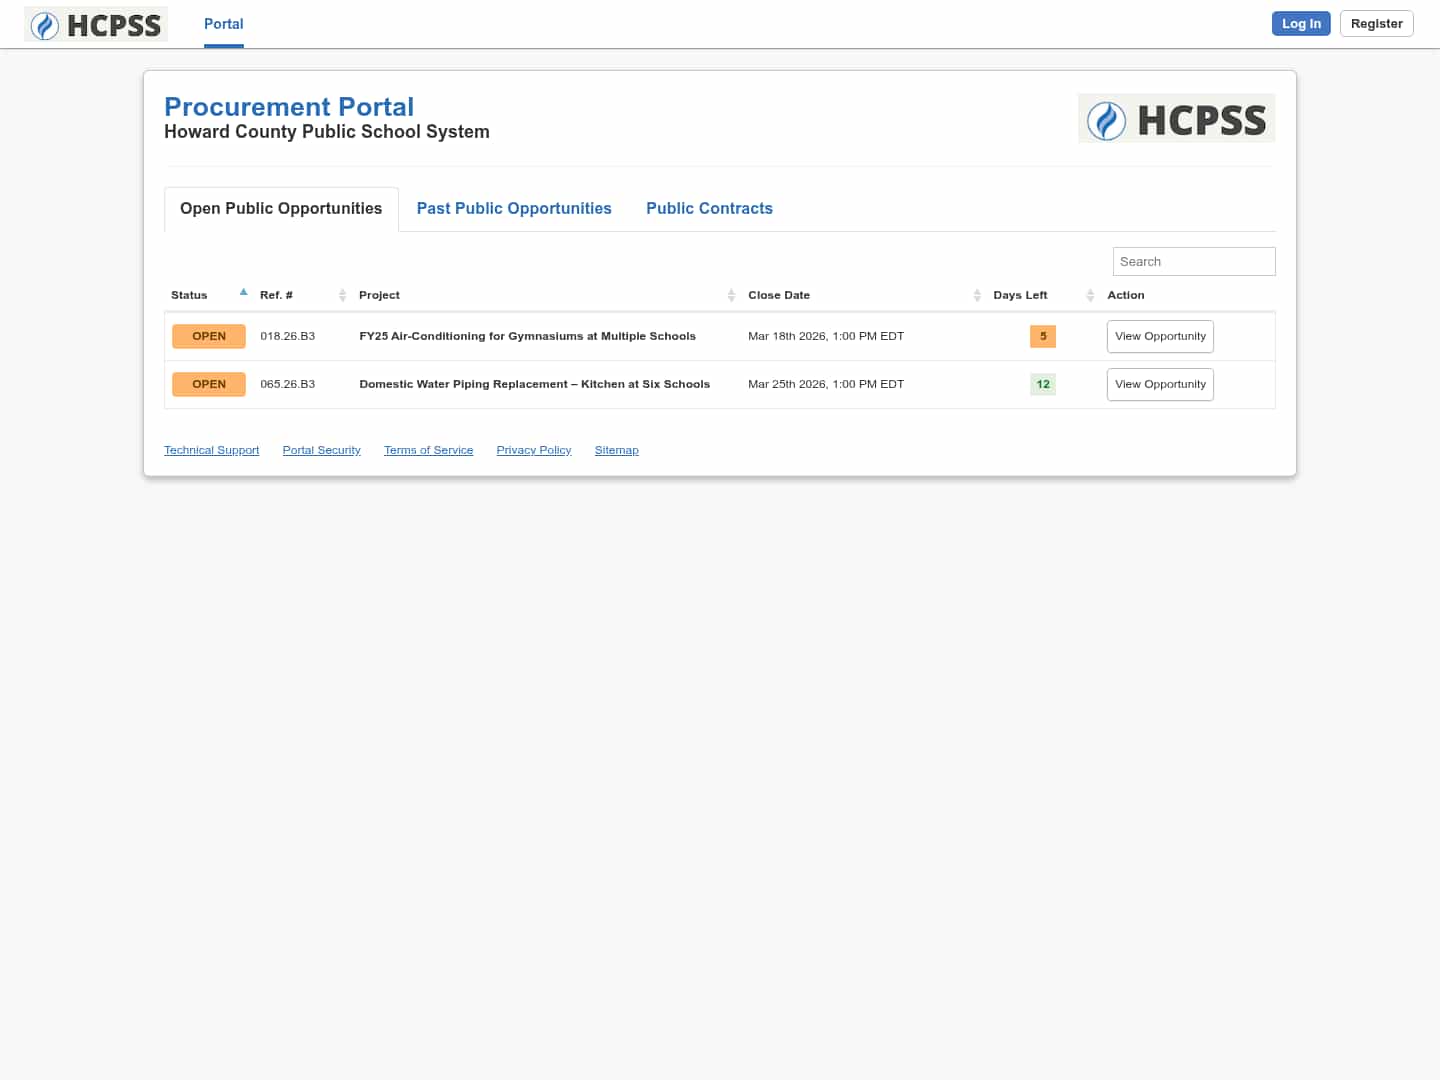Screen dimensions: 1440x1080
Task: Click the HCPSS logo in the top navigation bar
Action: coord(95,24)
